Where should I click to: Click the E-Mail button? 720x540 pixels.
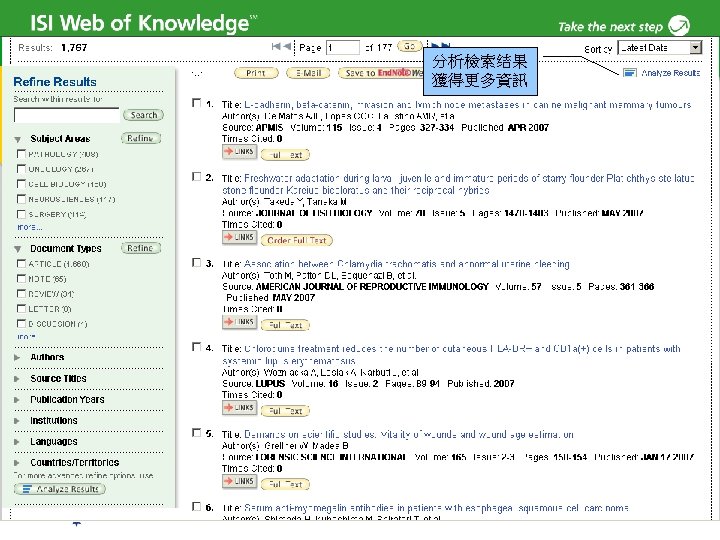pyautogui.click(x=308, y=73)
